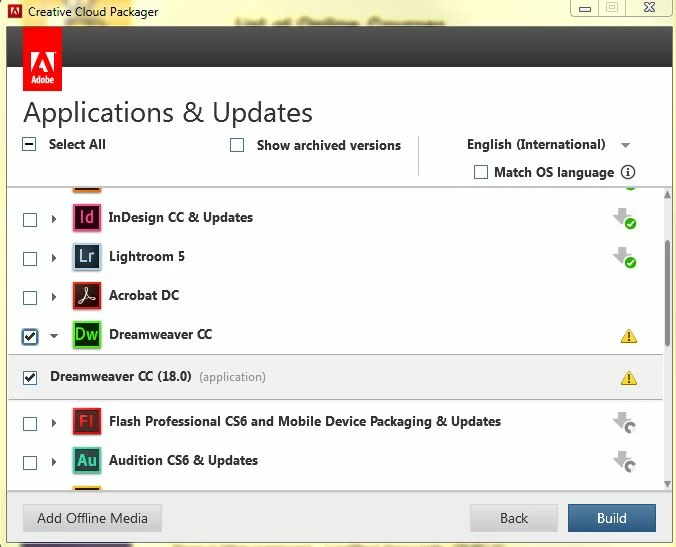Screen dimensions: 676x547
Task: Enable Match OS language checkbox
Action: coord(481,172)
